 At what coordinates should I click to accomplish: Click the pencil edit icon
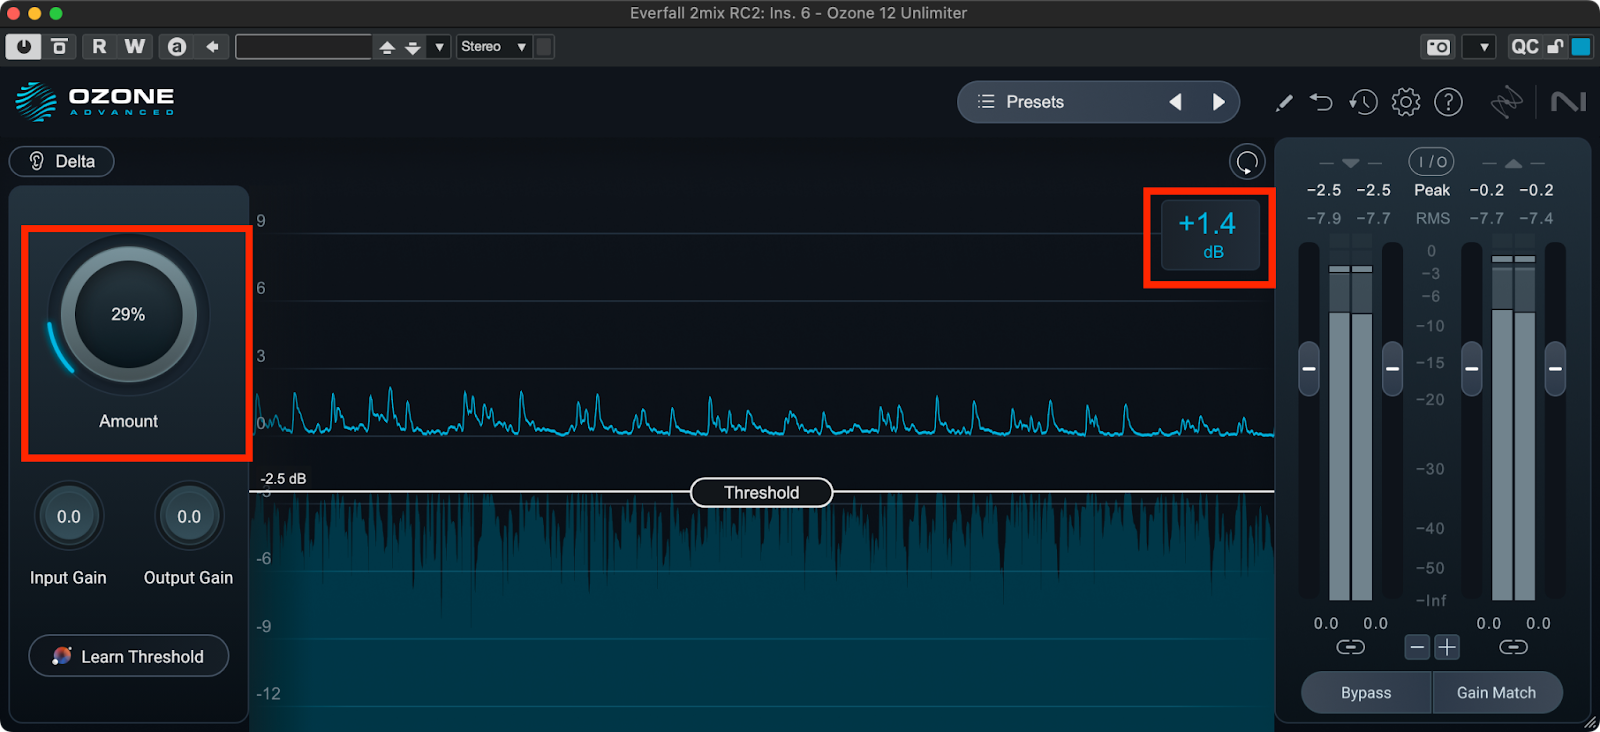click(x=1284, y=102)
